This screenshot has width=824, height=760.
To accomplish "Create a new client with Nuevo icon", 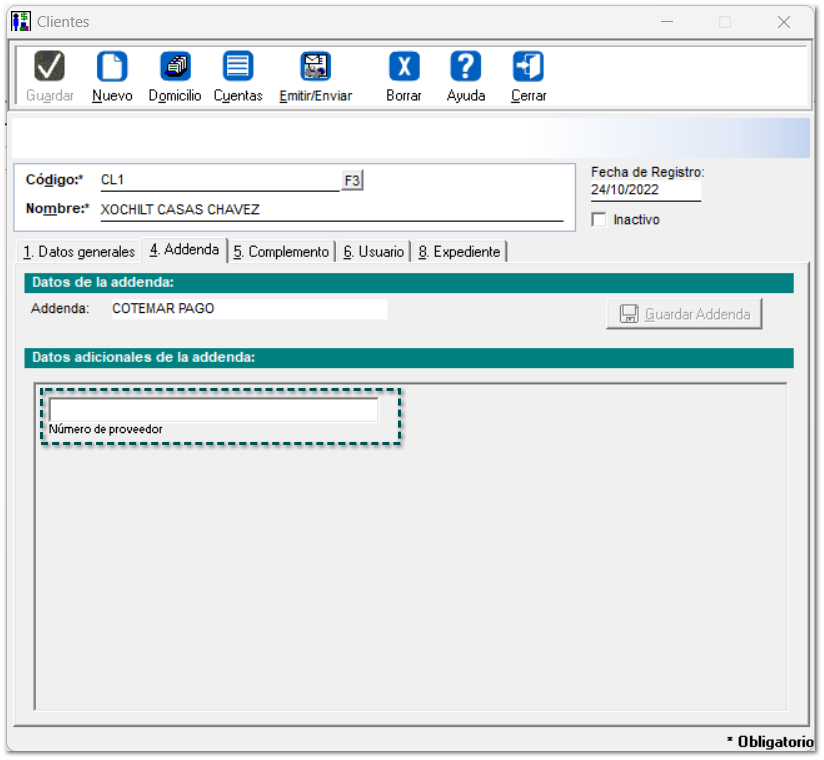I will 112,68.
